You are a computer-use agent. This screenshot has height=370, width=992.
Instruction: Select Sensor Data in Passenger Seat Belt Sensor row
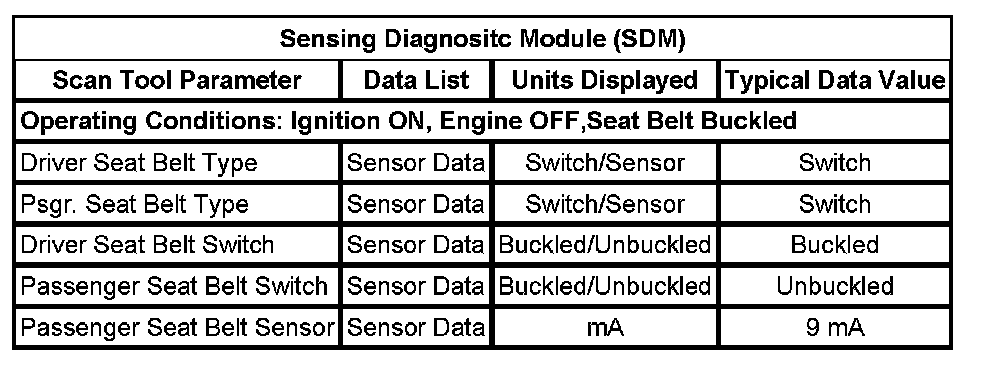click(416, 328)
